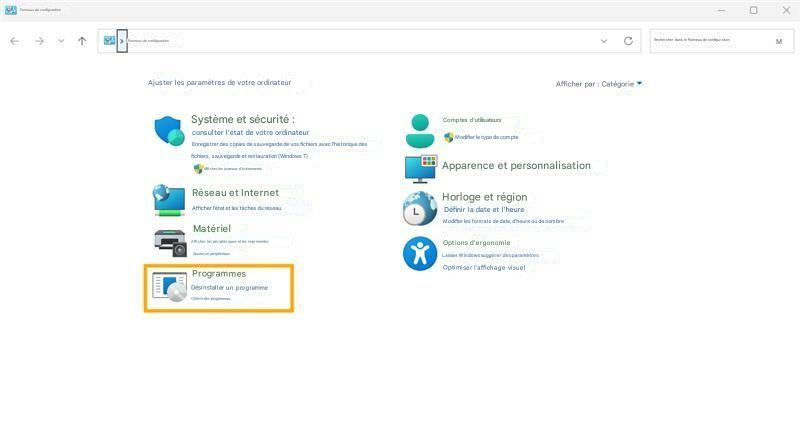Click Désinstaller un programme link
This screenshot has height=421, width=800.
229,288
